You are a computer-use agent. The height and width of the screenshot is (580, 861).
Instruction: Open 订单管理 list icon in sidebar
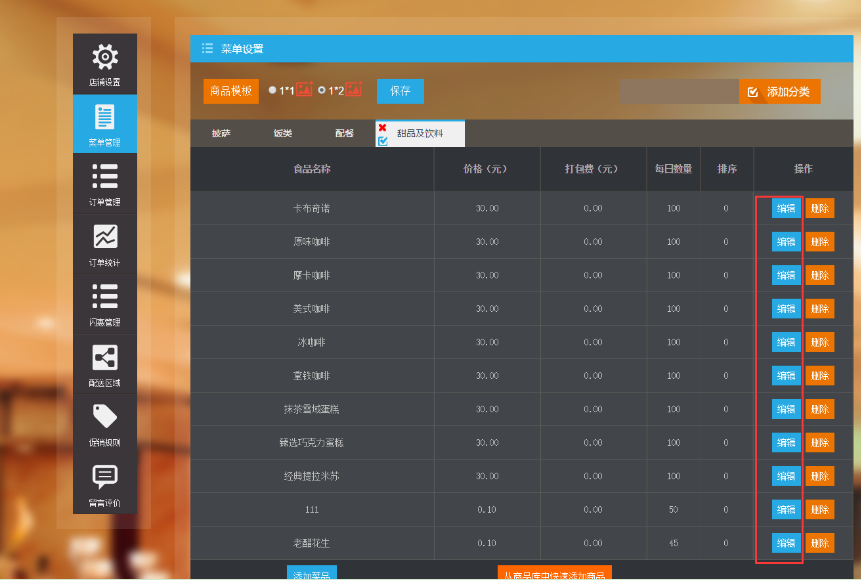105,178
